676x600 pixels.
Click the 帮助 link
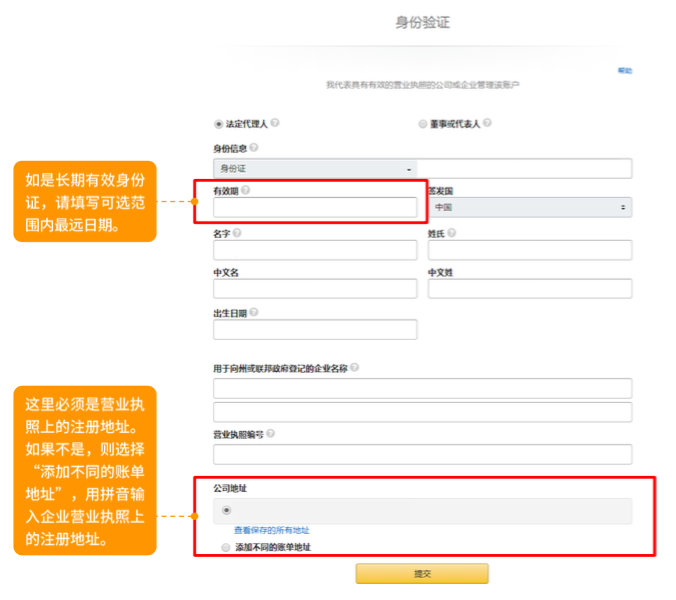point(624,71)
